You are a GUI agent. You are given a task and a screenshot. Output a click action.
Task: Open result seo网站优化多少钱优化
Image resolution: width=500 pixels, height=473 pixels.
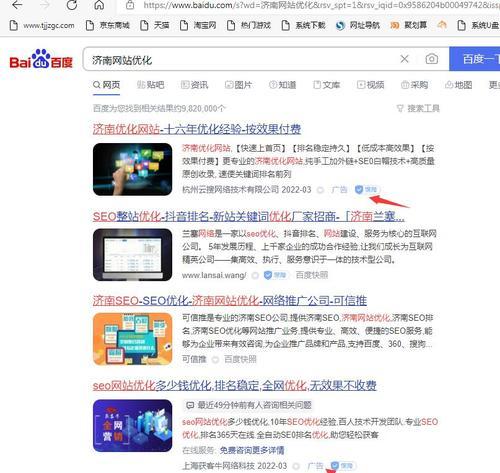235,386
